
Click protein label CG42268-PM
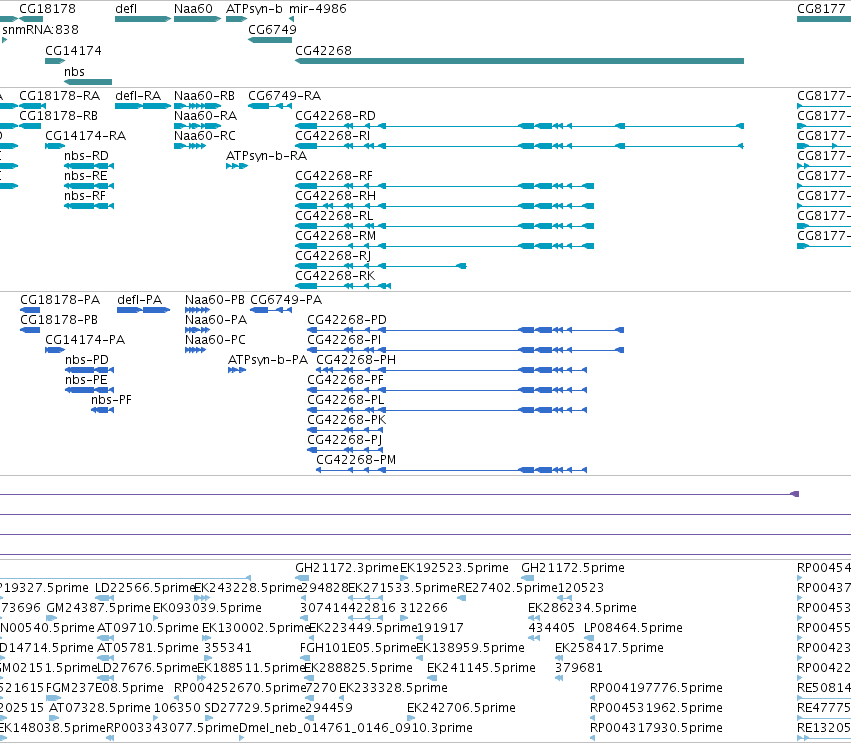click(x=356, y=460)
